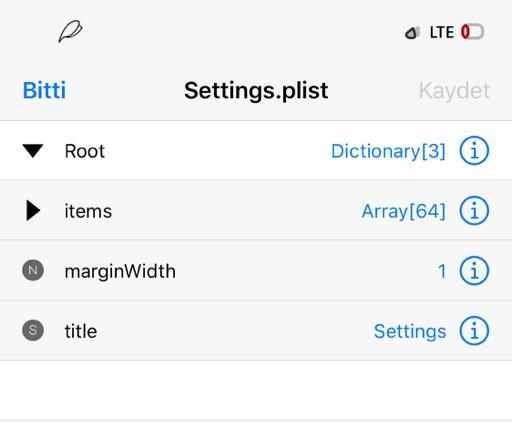Image resolution: width=512 pixels, height=438 pixels.
Task: Tap the Bitti button
Action: [x=44, y=90]
